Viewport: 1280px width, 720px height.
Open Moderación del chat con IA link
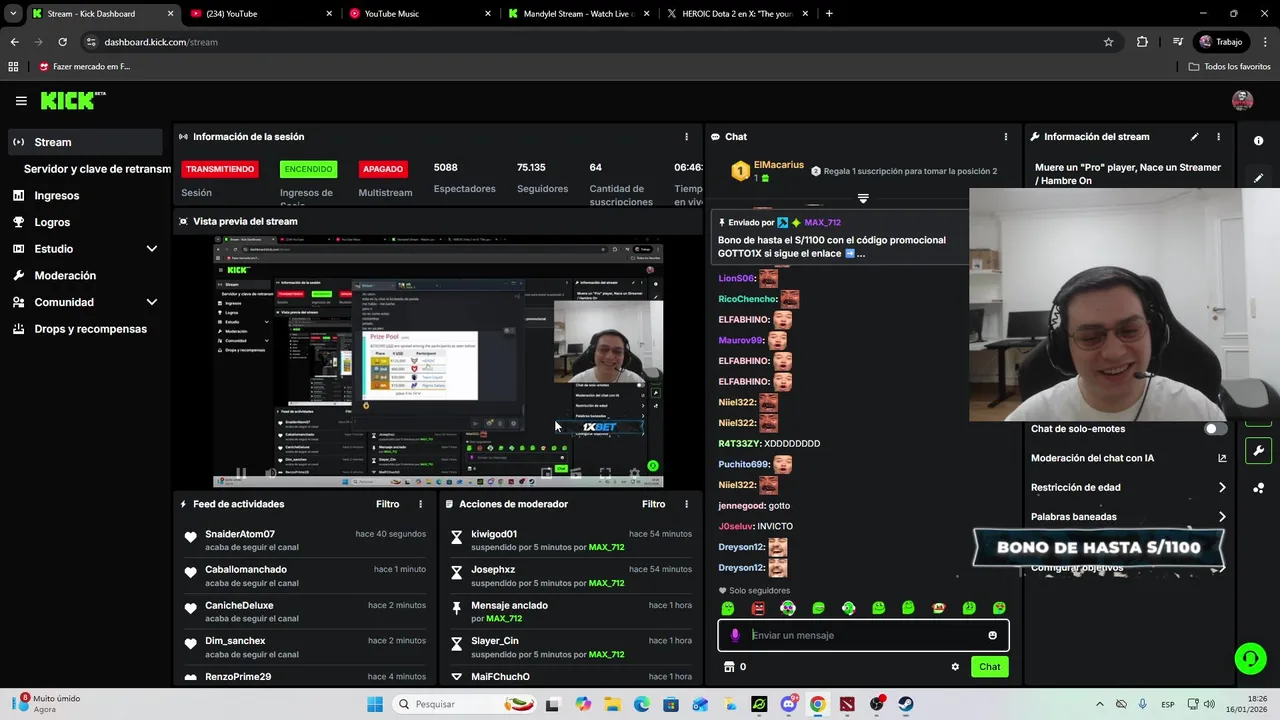(x=1128, y=458)
